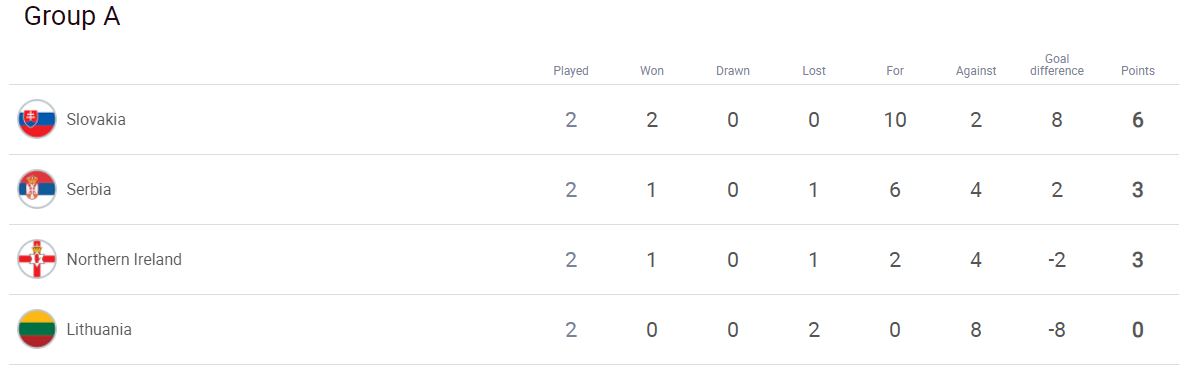Select Slovakia's goals for value 10

click(x=895, y=119)
